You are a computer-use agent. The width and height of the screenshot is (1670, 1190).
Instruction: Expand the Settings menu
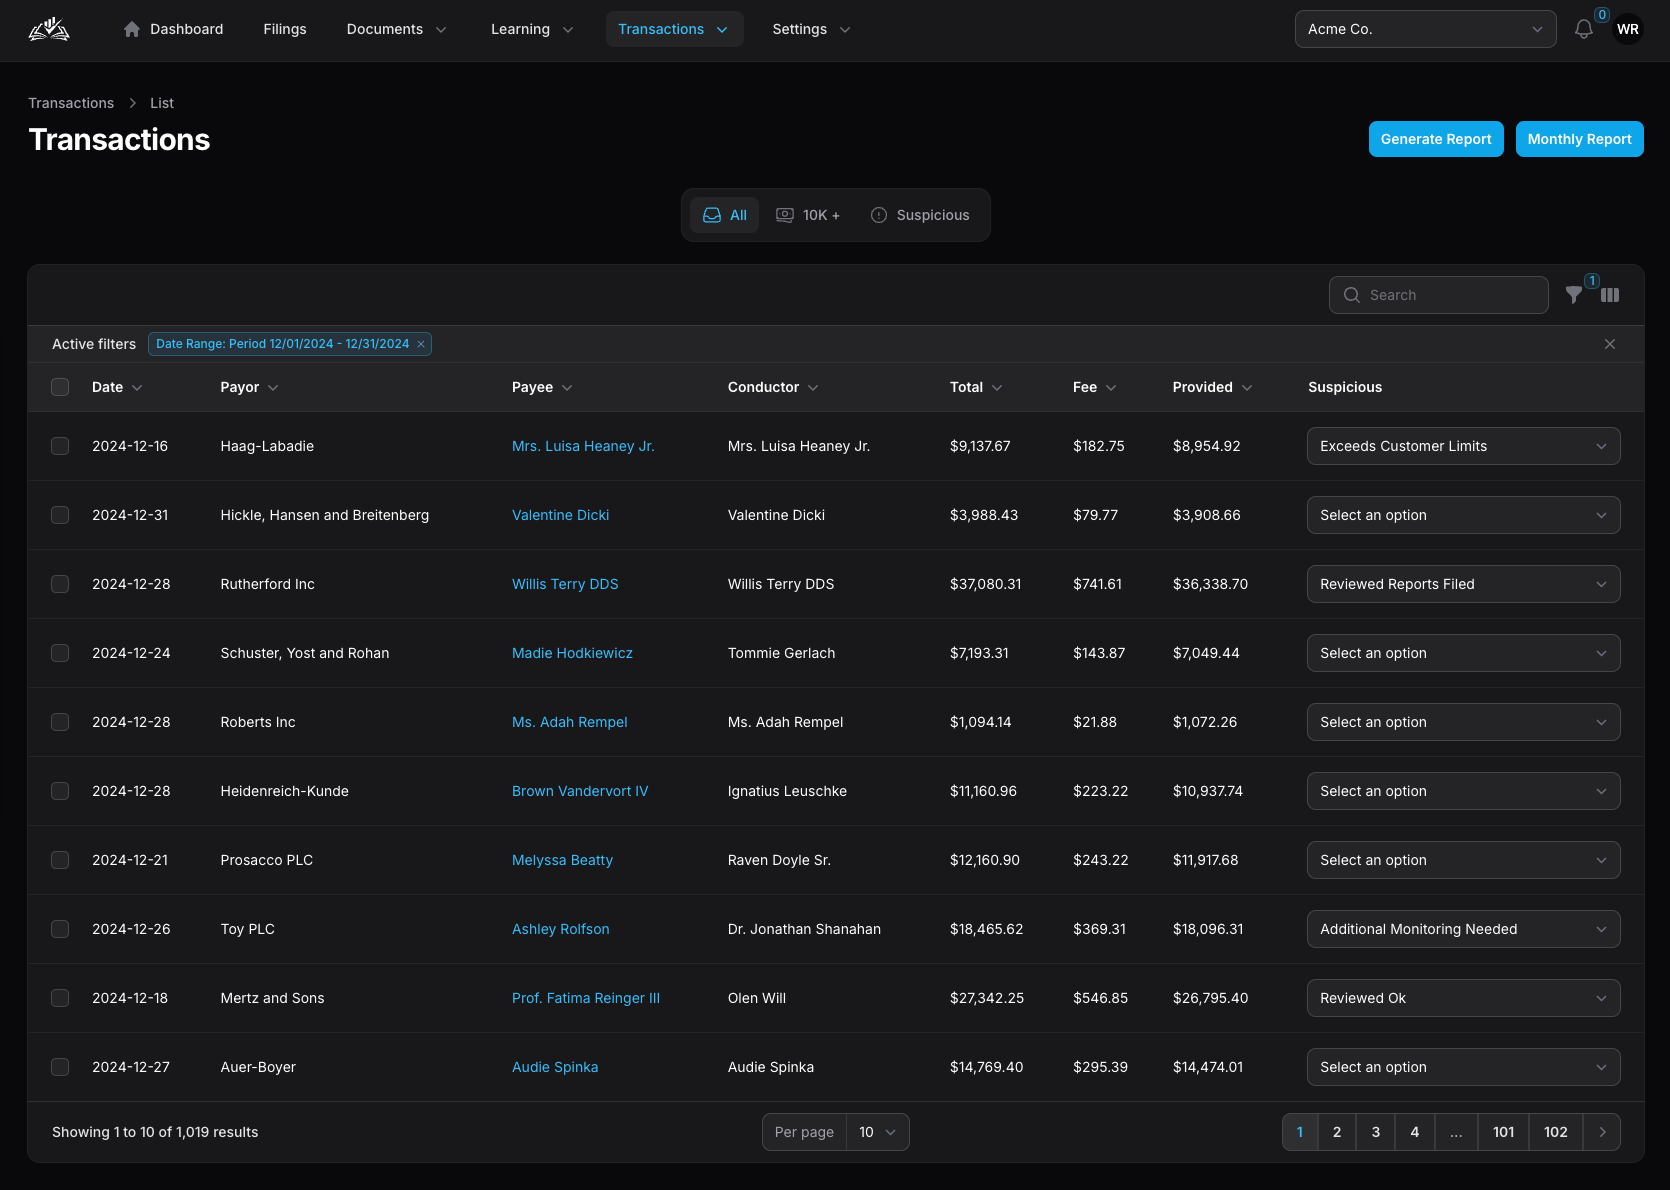[x=811, y=29]
